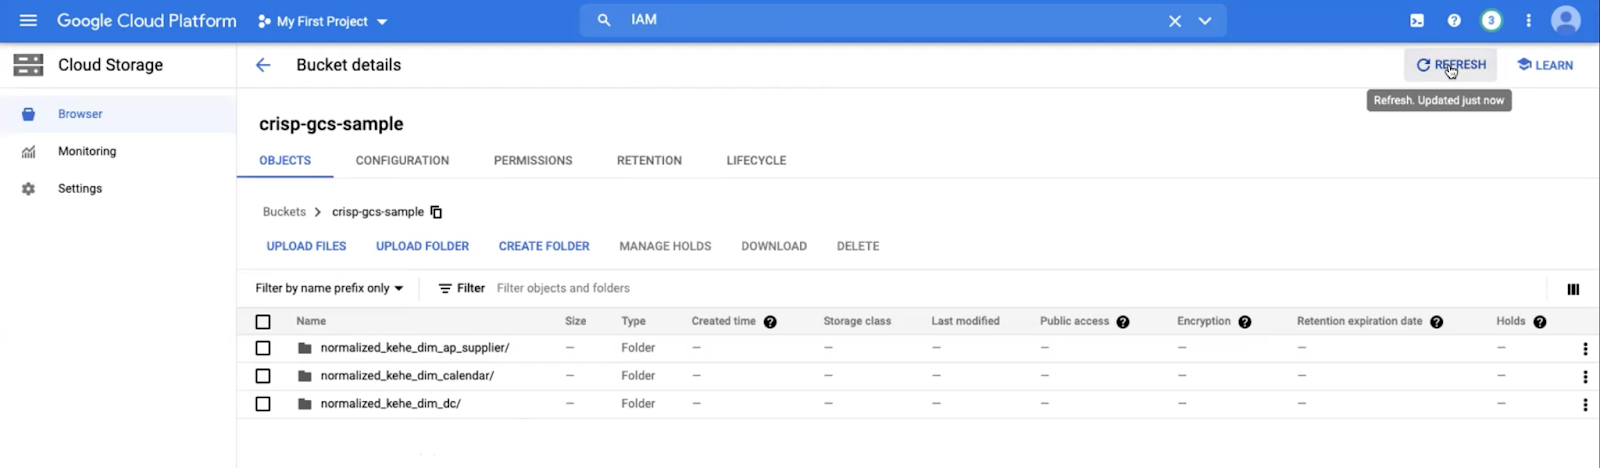Click the Cloud Storage product icon
This screenshot has width=1600, height=468.
tap(28, 65)
